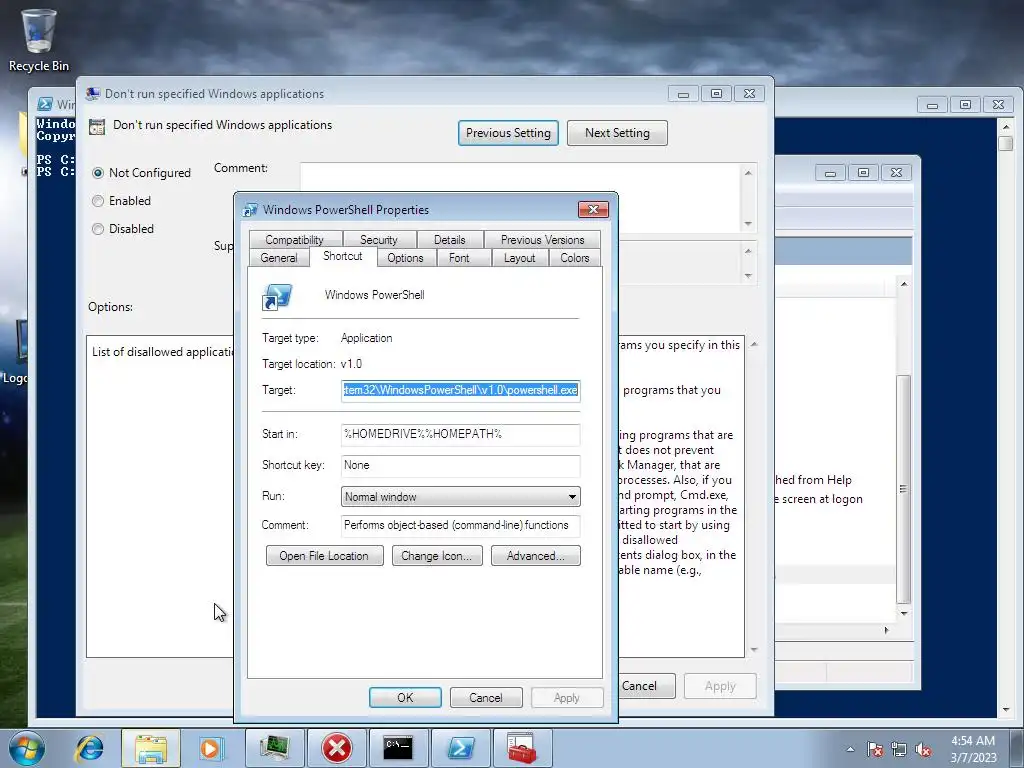Image resolution: width=1024 pixels, height=768 pixels.
Task: Click horizontal scroll right arrow in rear window
Action: click(886, 630)
